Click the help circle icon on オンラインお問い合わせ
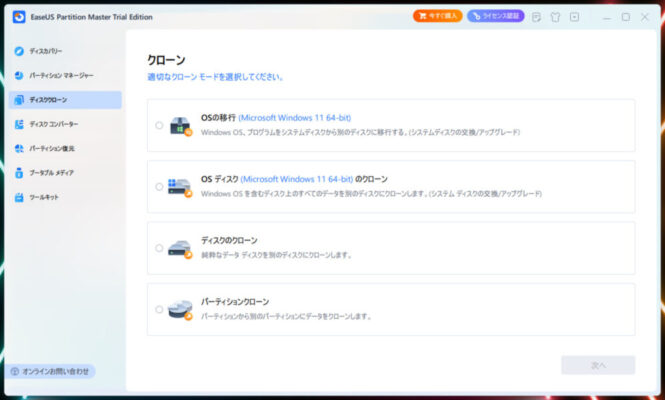The height and width of the screenshot is (400, 665). 14,372
